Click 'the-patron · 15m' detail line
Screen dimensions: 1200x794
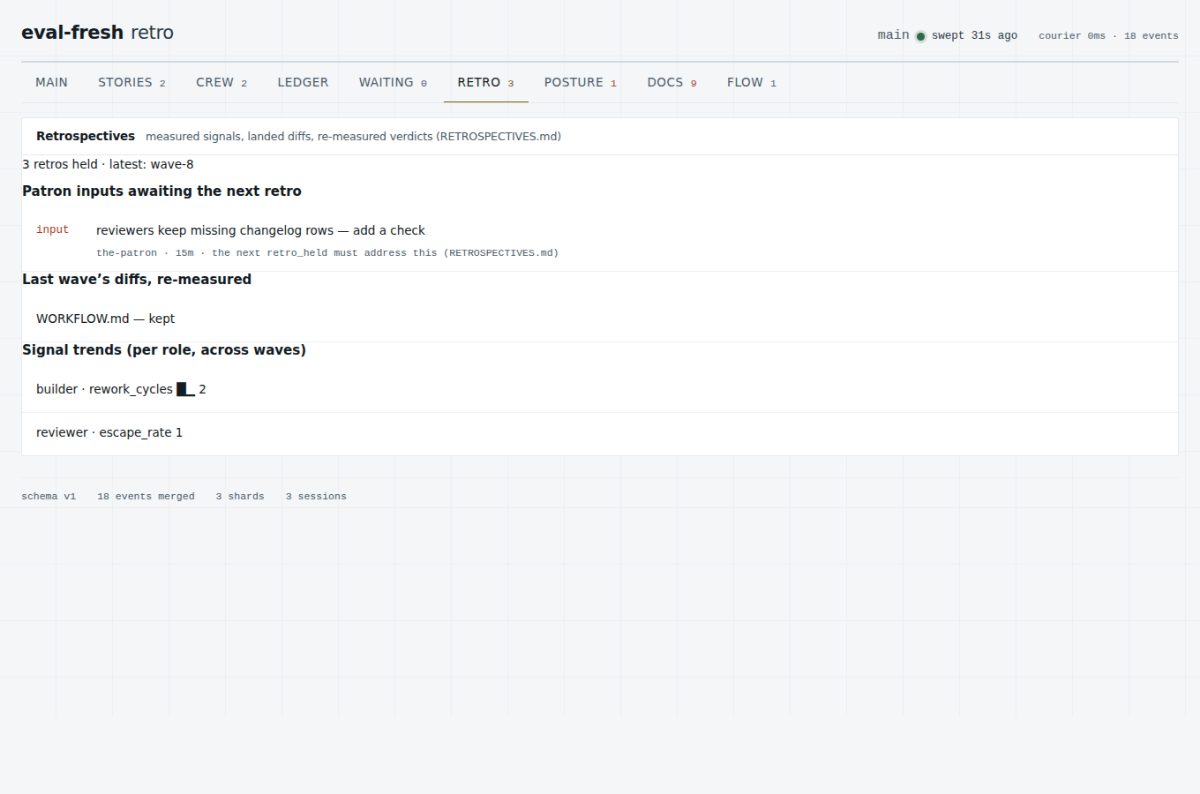[327, 253]
